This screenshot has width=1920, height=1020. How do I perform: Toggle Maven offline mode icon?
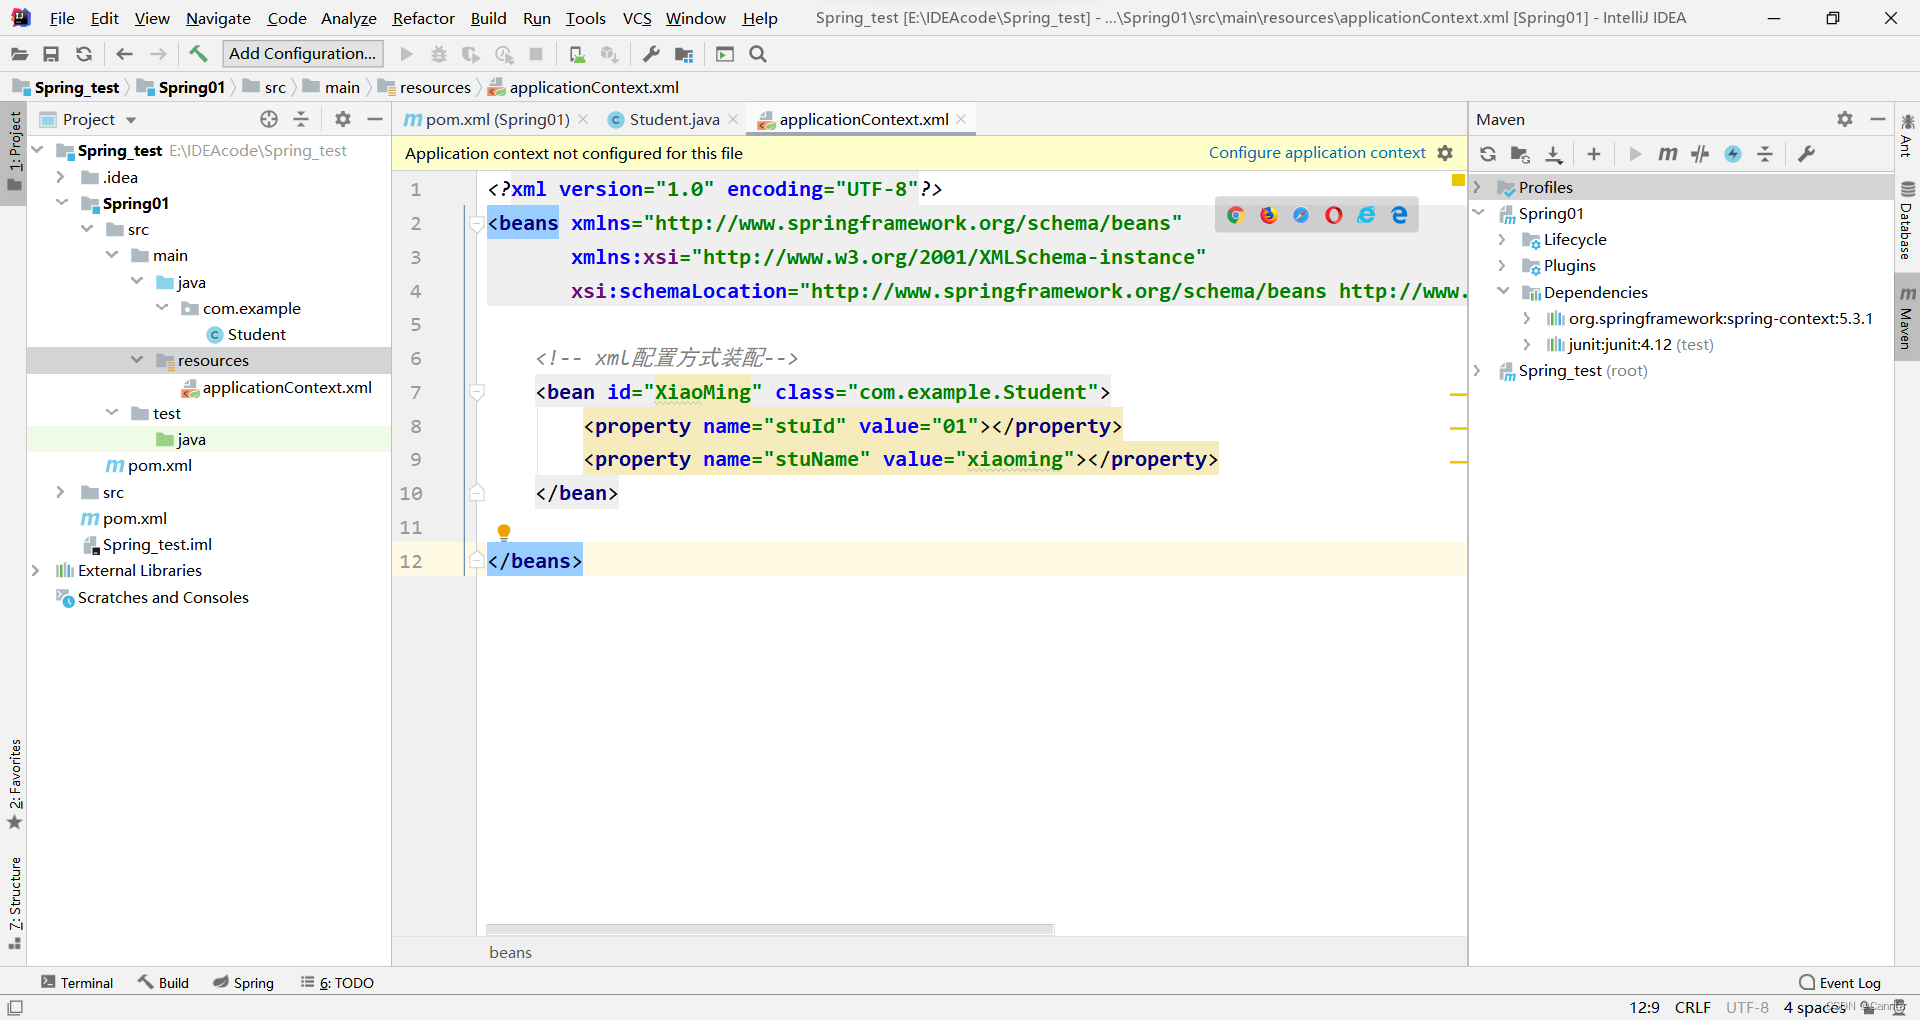pos(1700,154)
